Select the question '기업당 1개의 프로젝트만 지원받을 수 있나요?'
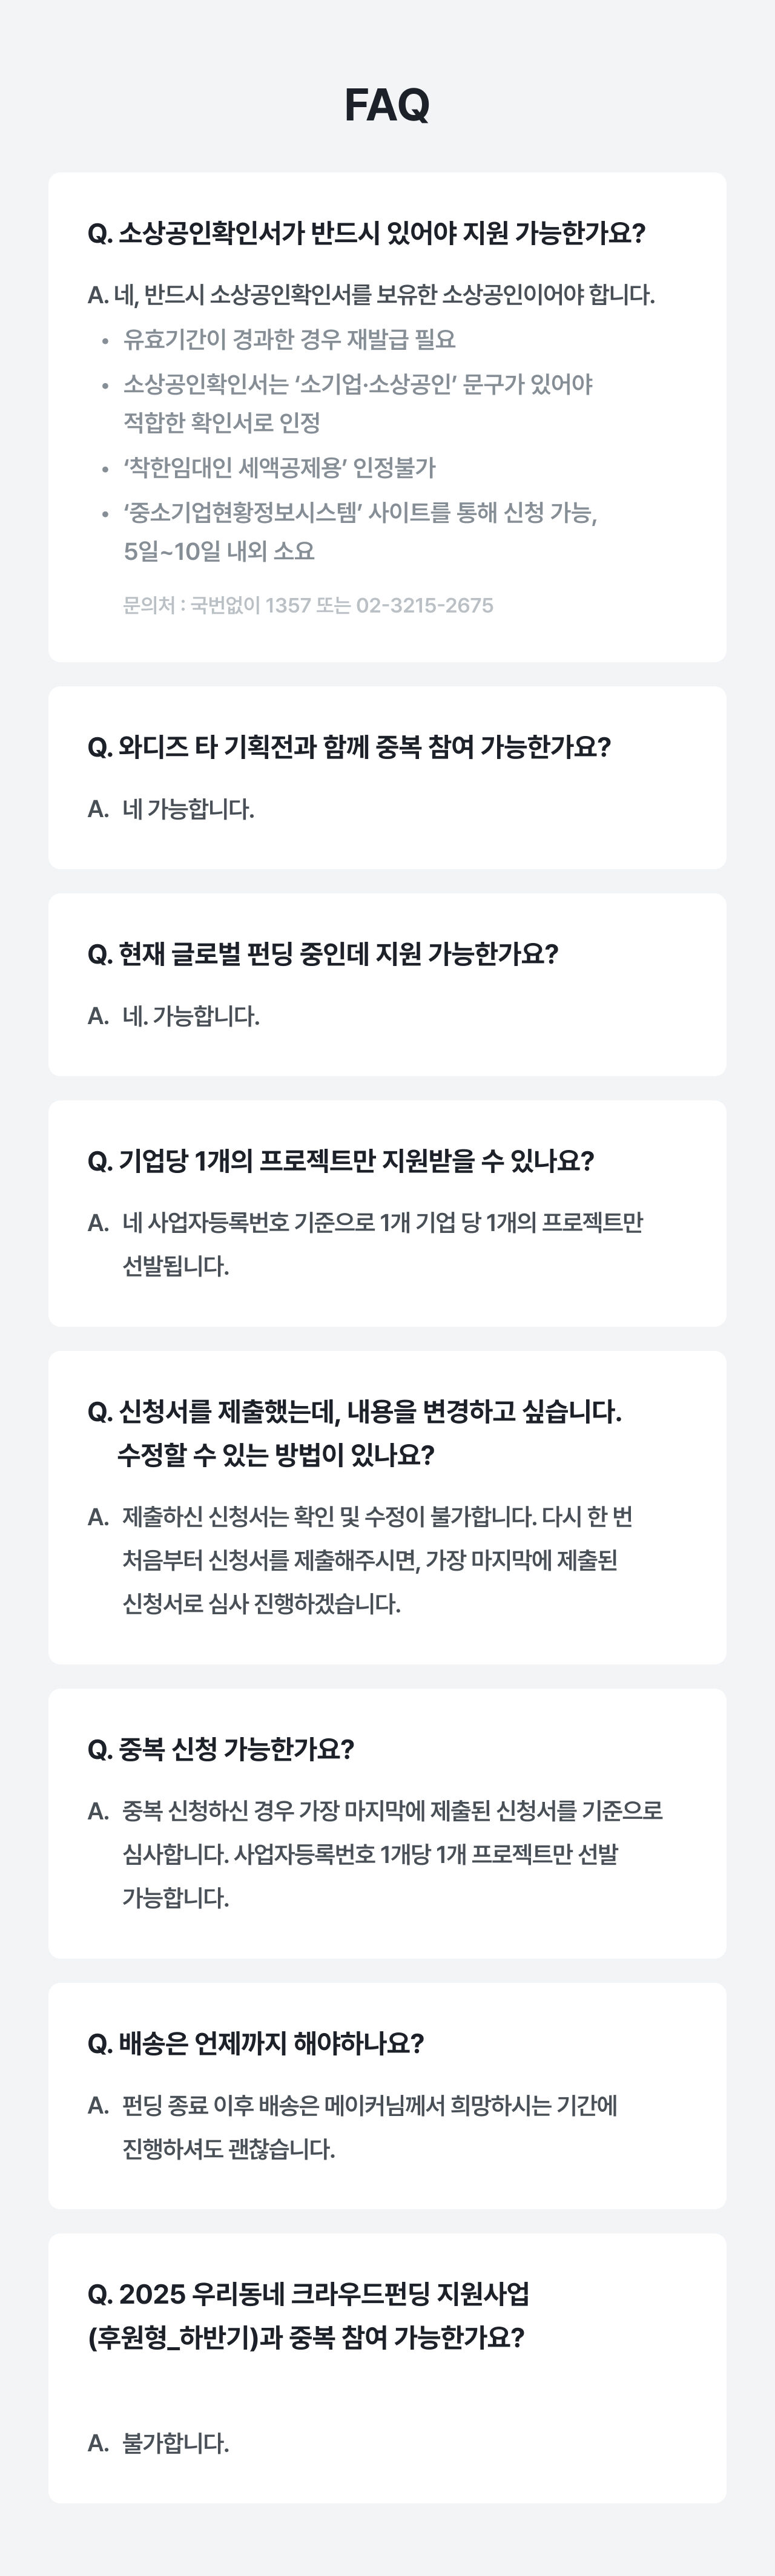The width and height of the screenshot is (775, 2576). [x=341, y=1161]
